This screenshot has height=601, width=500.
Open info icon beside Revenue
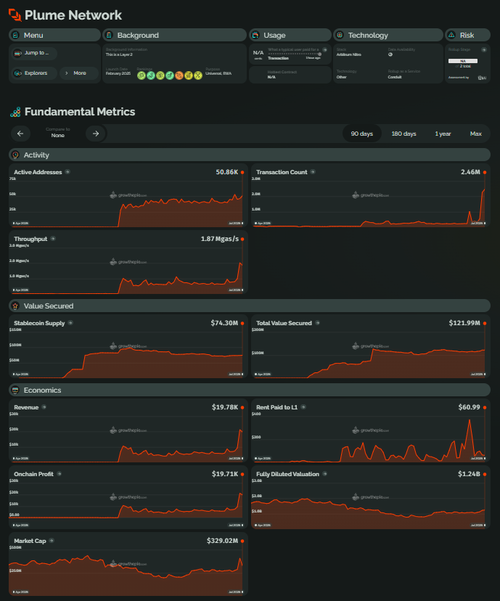tap(44, 407)
